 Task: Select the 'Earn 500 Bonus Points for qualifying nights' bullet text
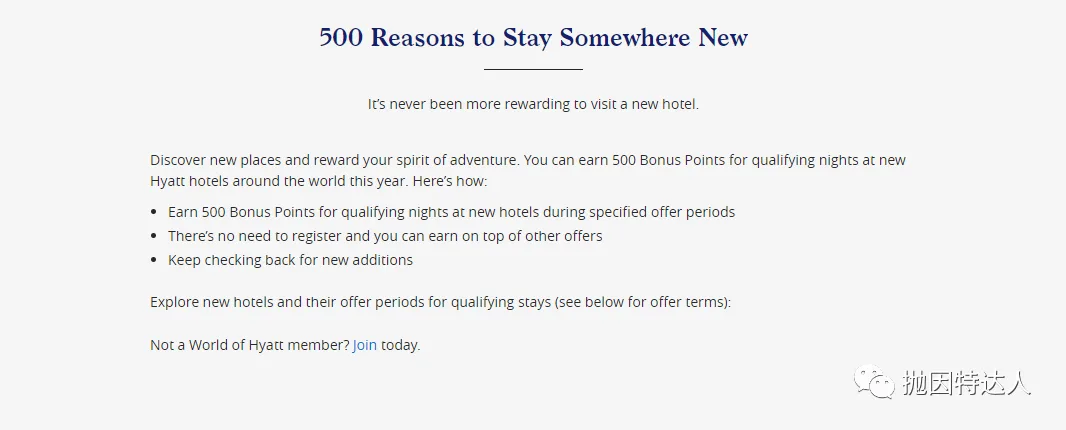[x=451, y=212]
